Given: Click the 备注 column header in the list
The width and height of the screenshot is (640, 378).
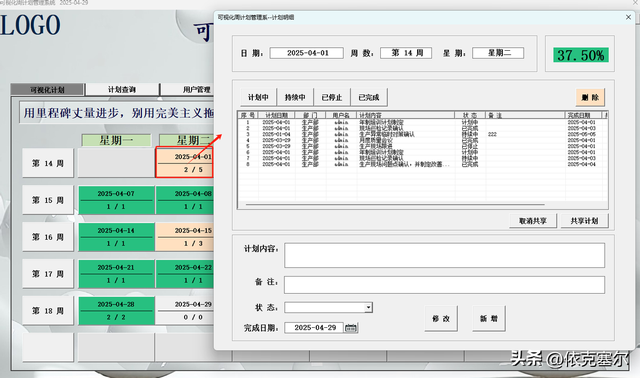Looking at the screenshot, I should click(525, 115).
